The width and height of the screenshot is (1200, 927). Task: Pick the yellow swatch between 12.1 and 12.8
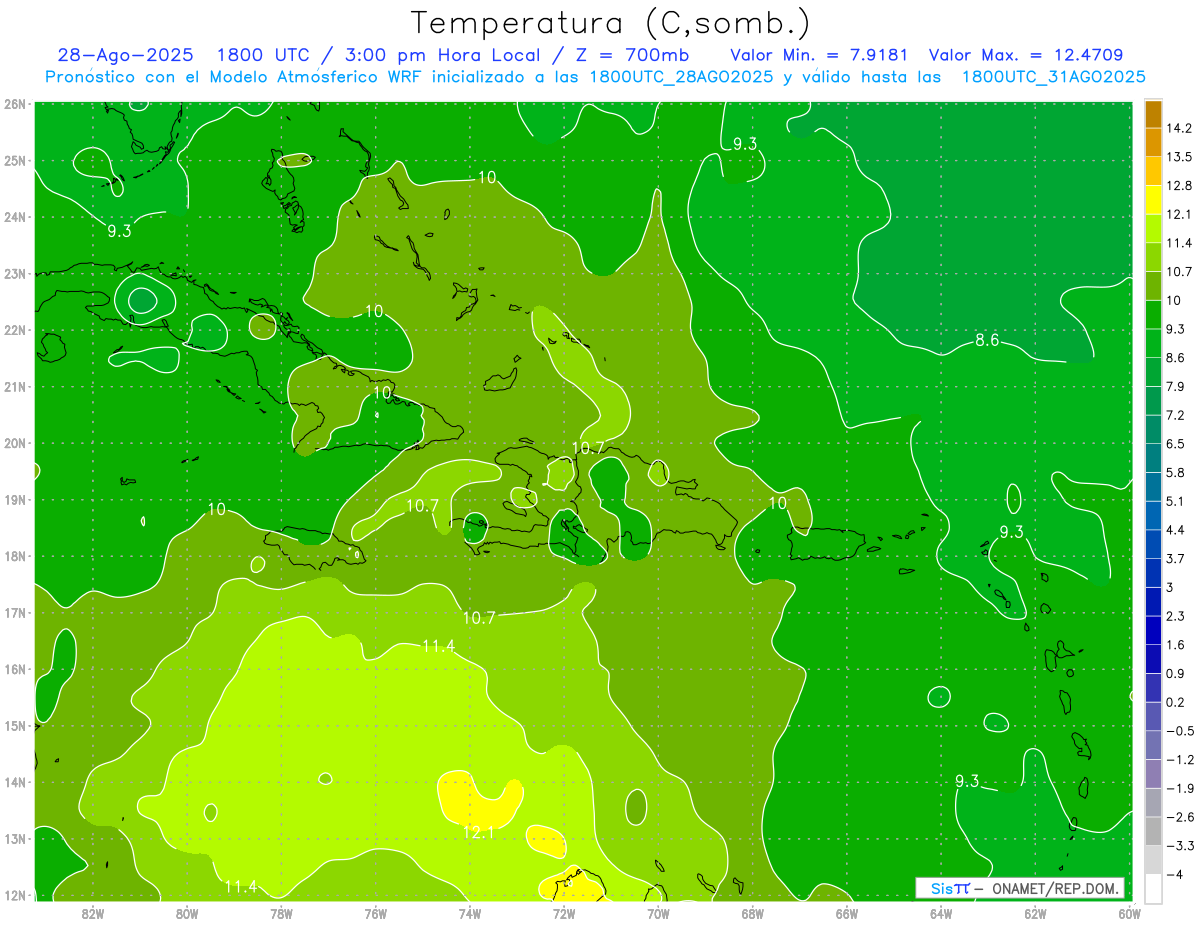(x=1153, y=200)
